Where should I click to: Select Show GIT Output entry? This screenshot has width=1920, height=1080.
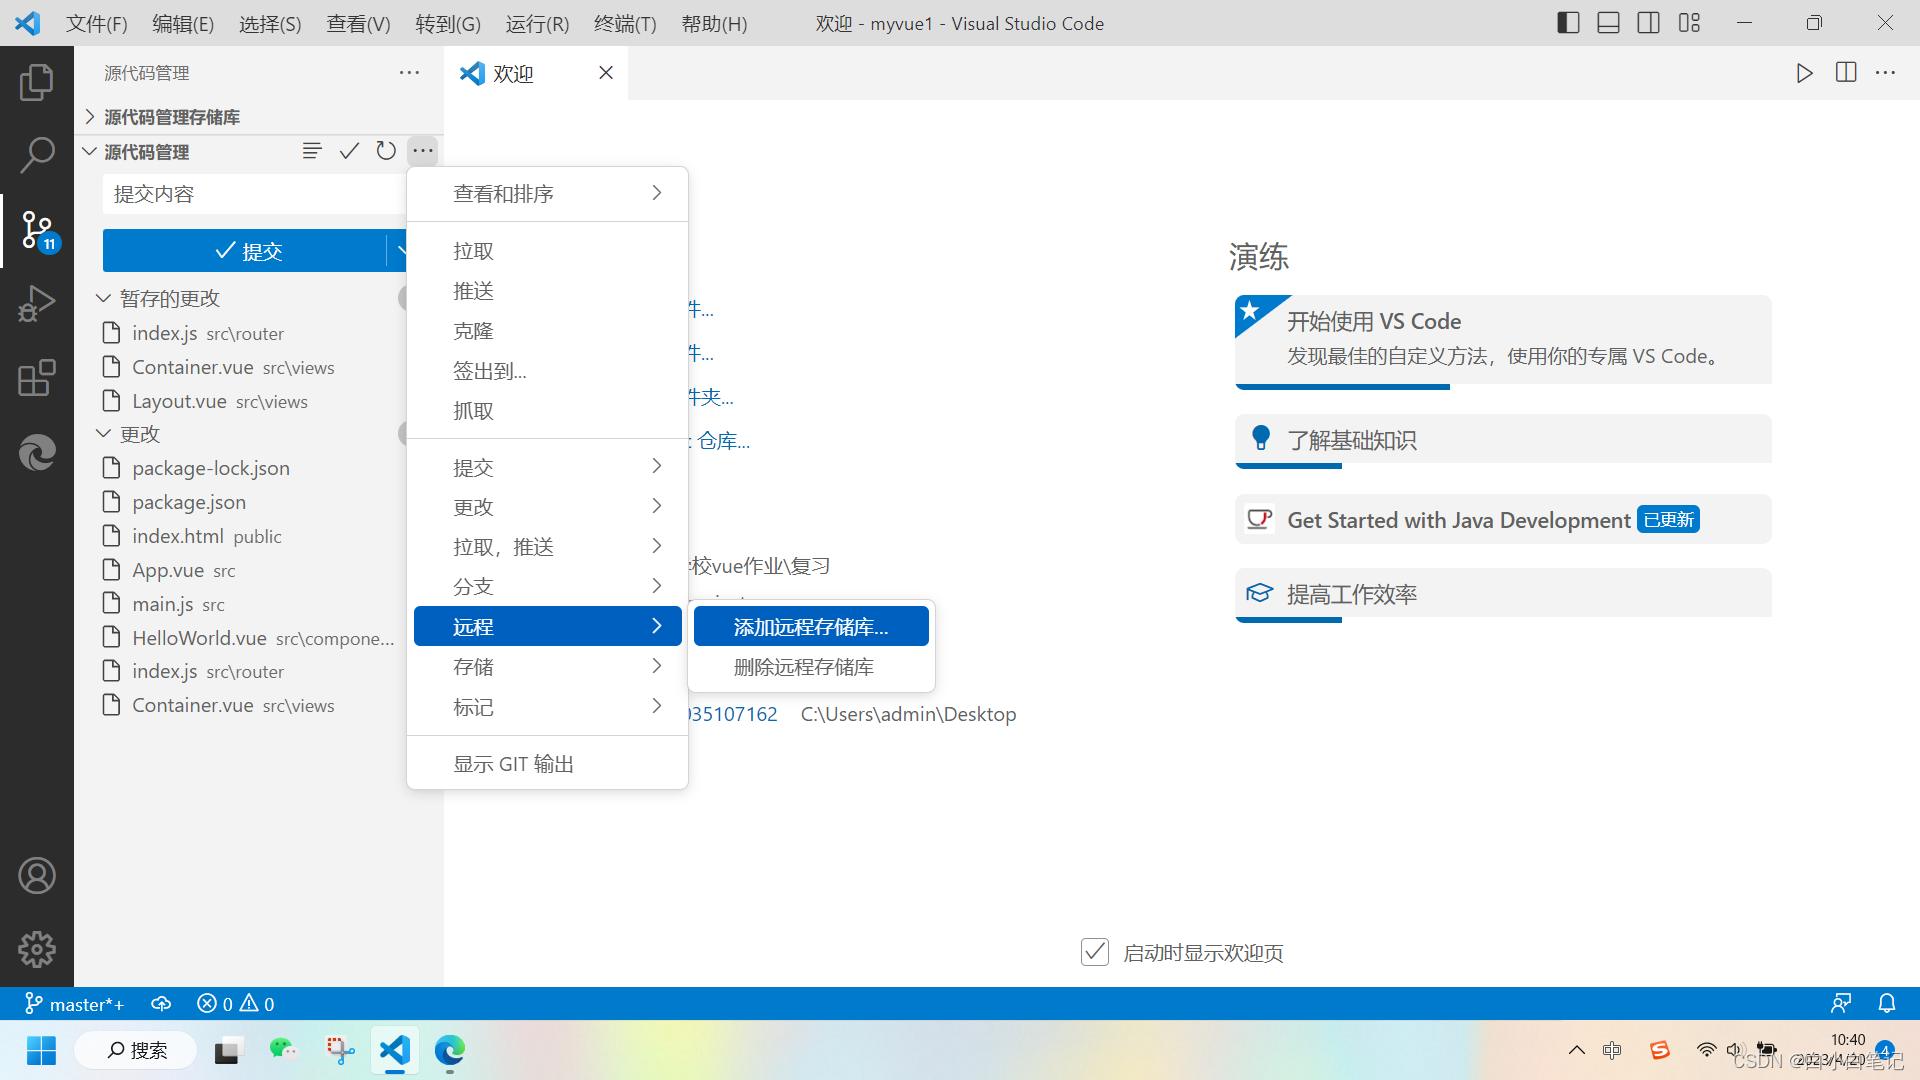[x=547, y=764]
